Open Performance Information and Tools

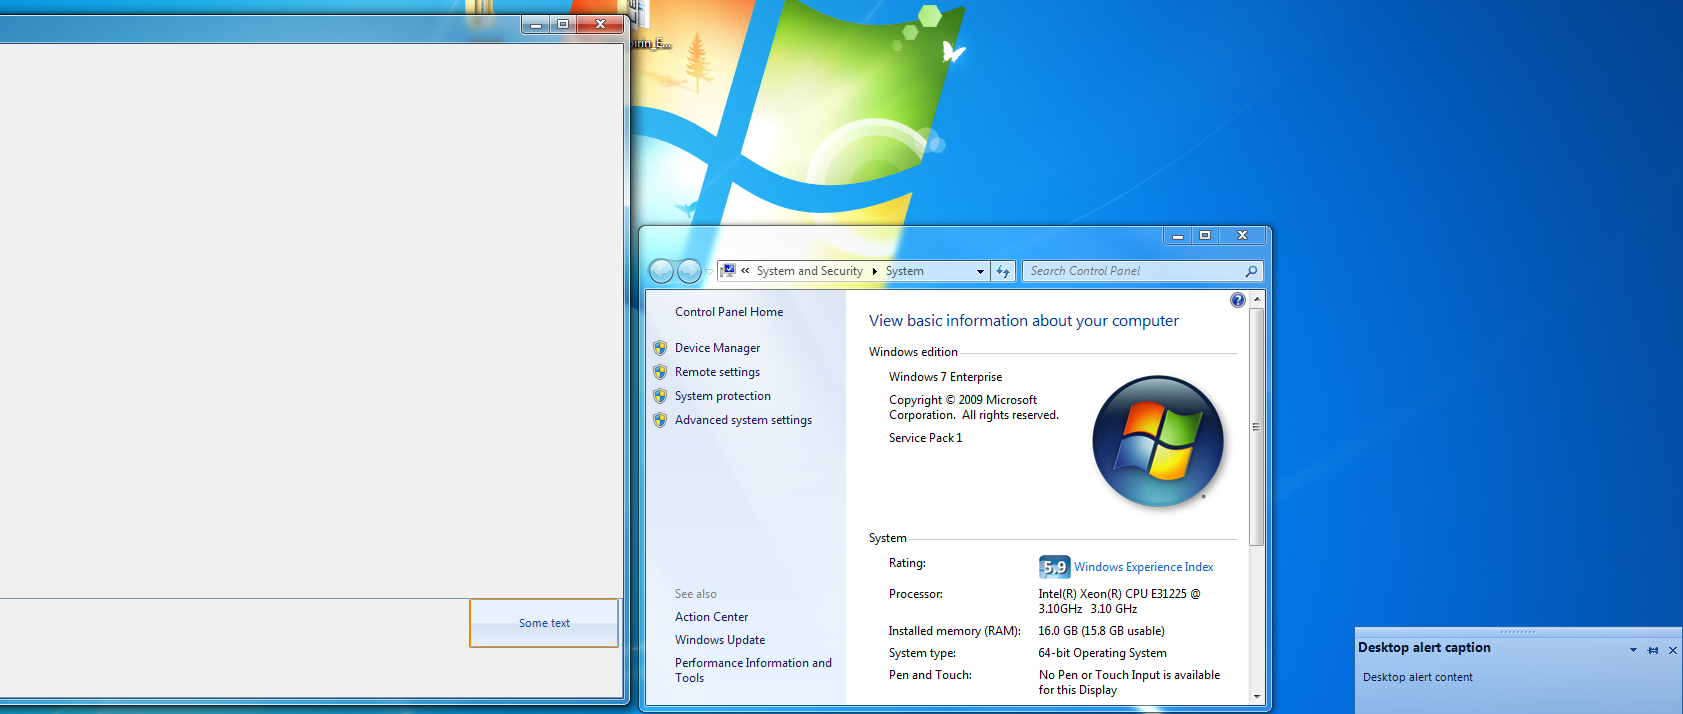[753, 670]
